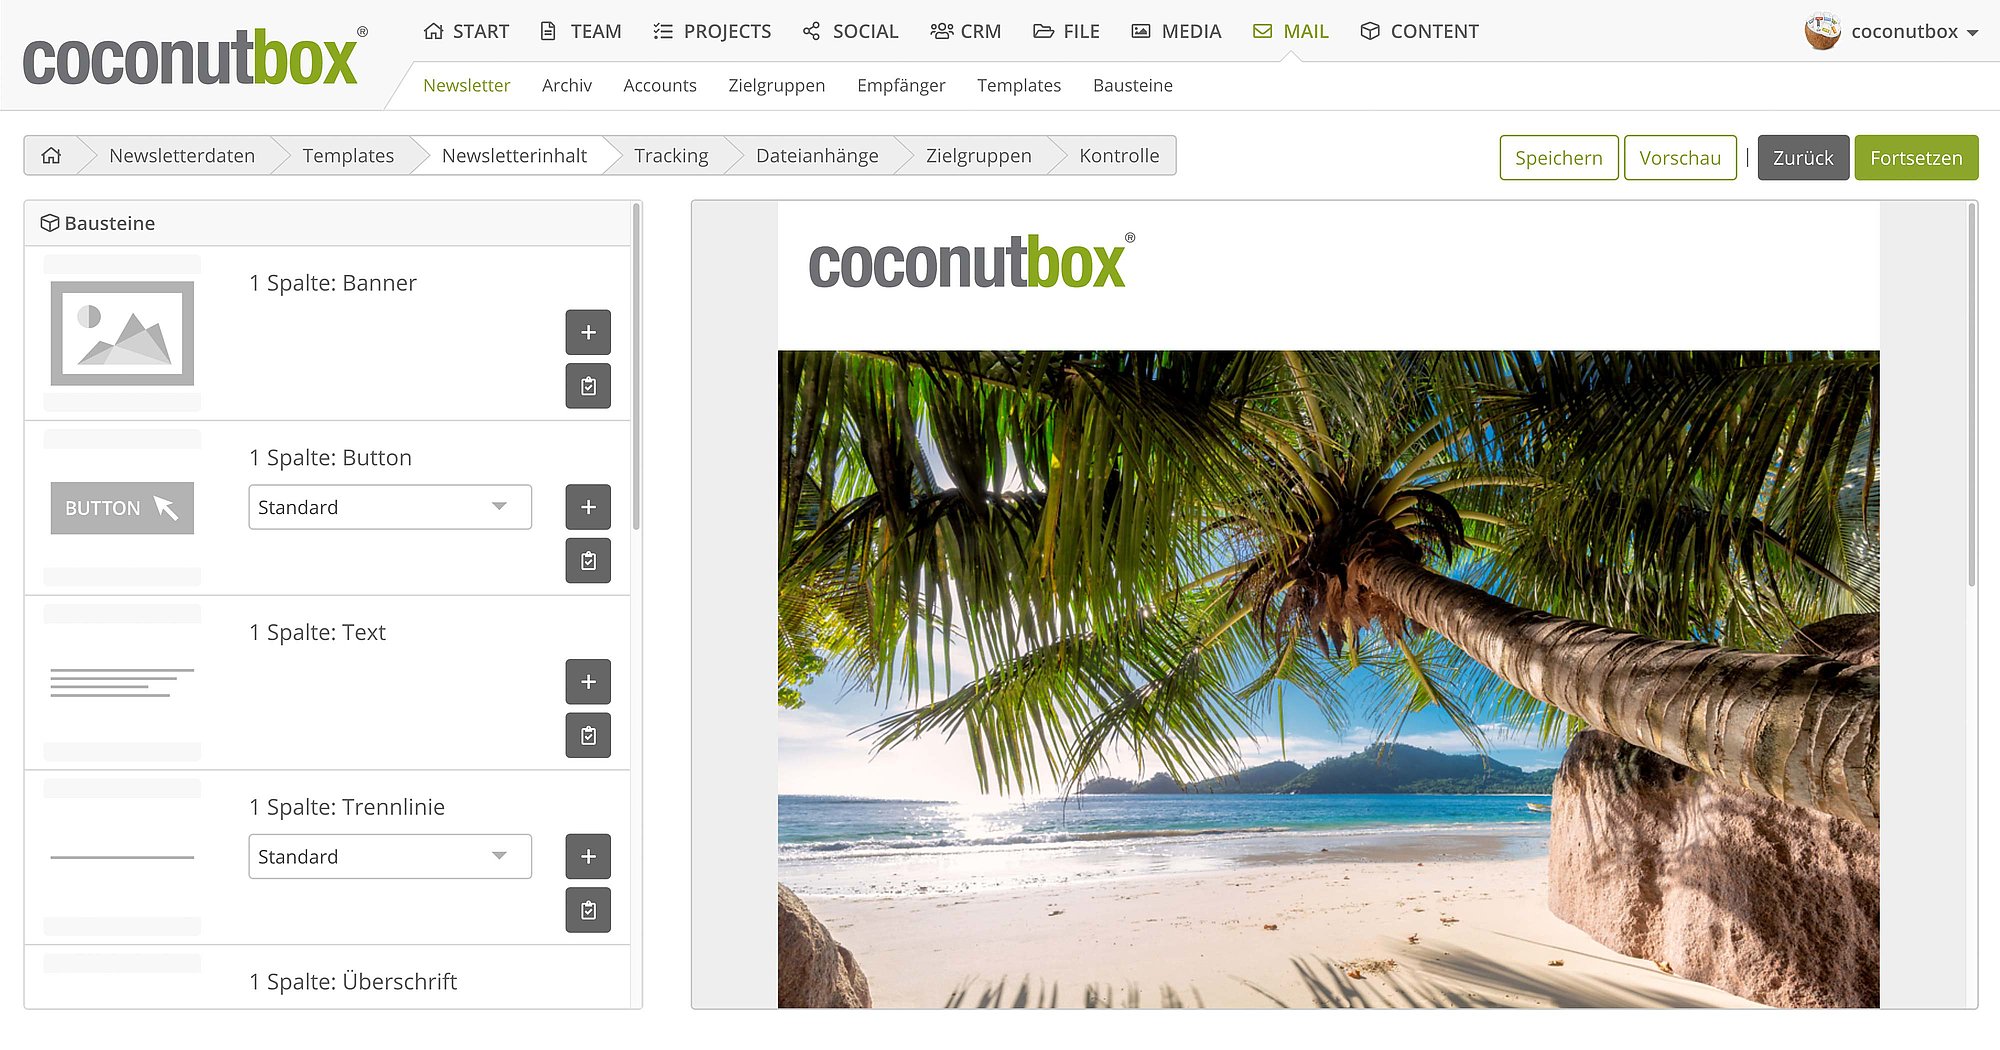This screenshot has height=1050, width=2000.
Task: Select the coconutbox logo in newsletter preview
Action: [971, 262]
